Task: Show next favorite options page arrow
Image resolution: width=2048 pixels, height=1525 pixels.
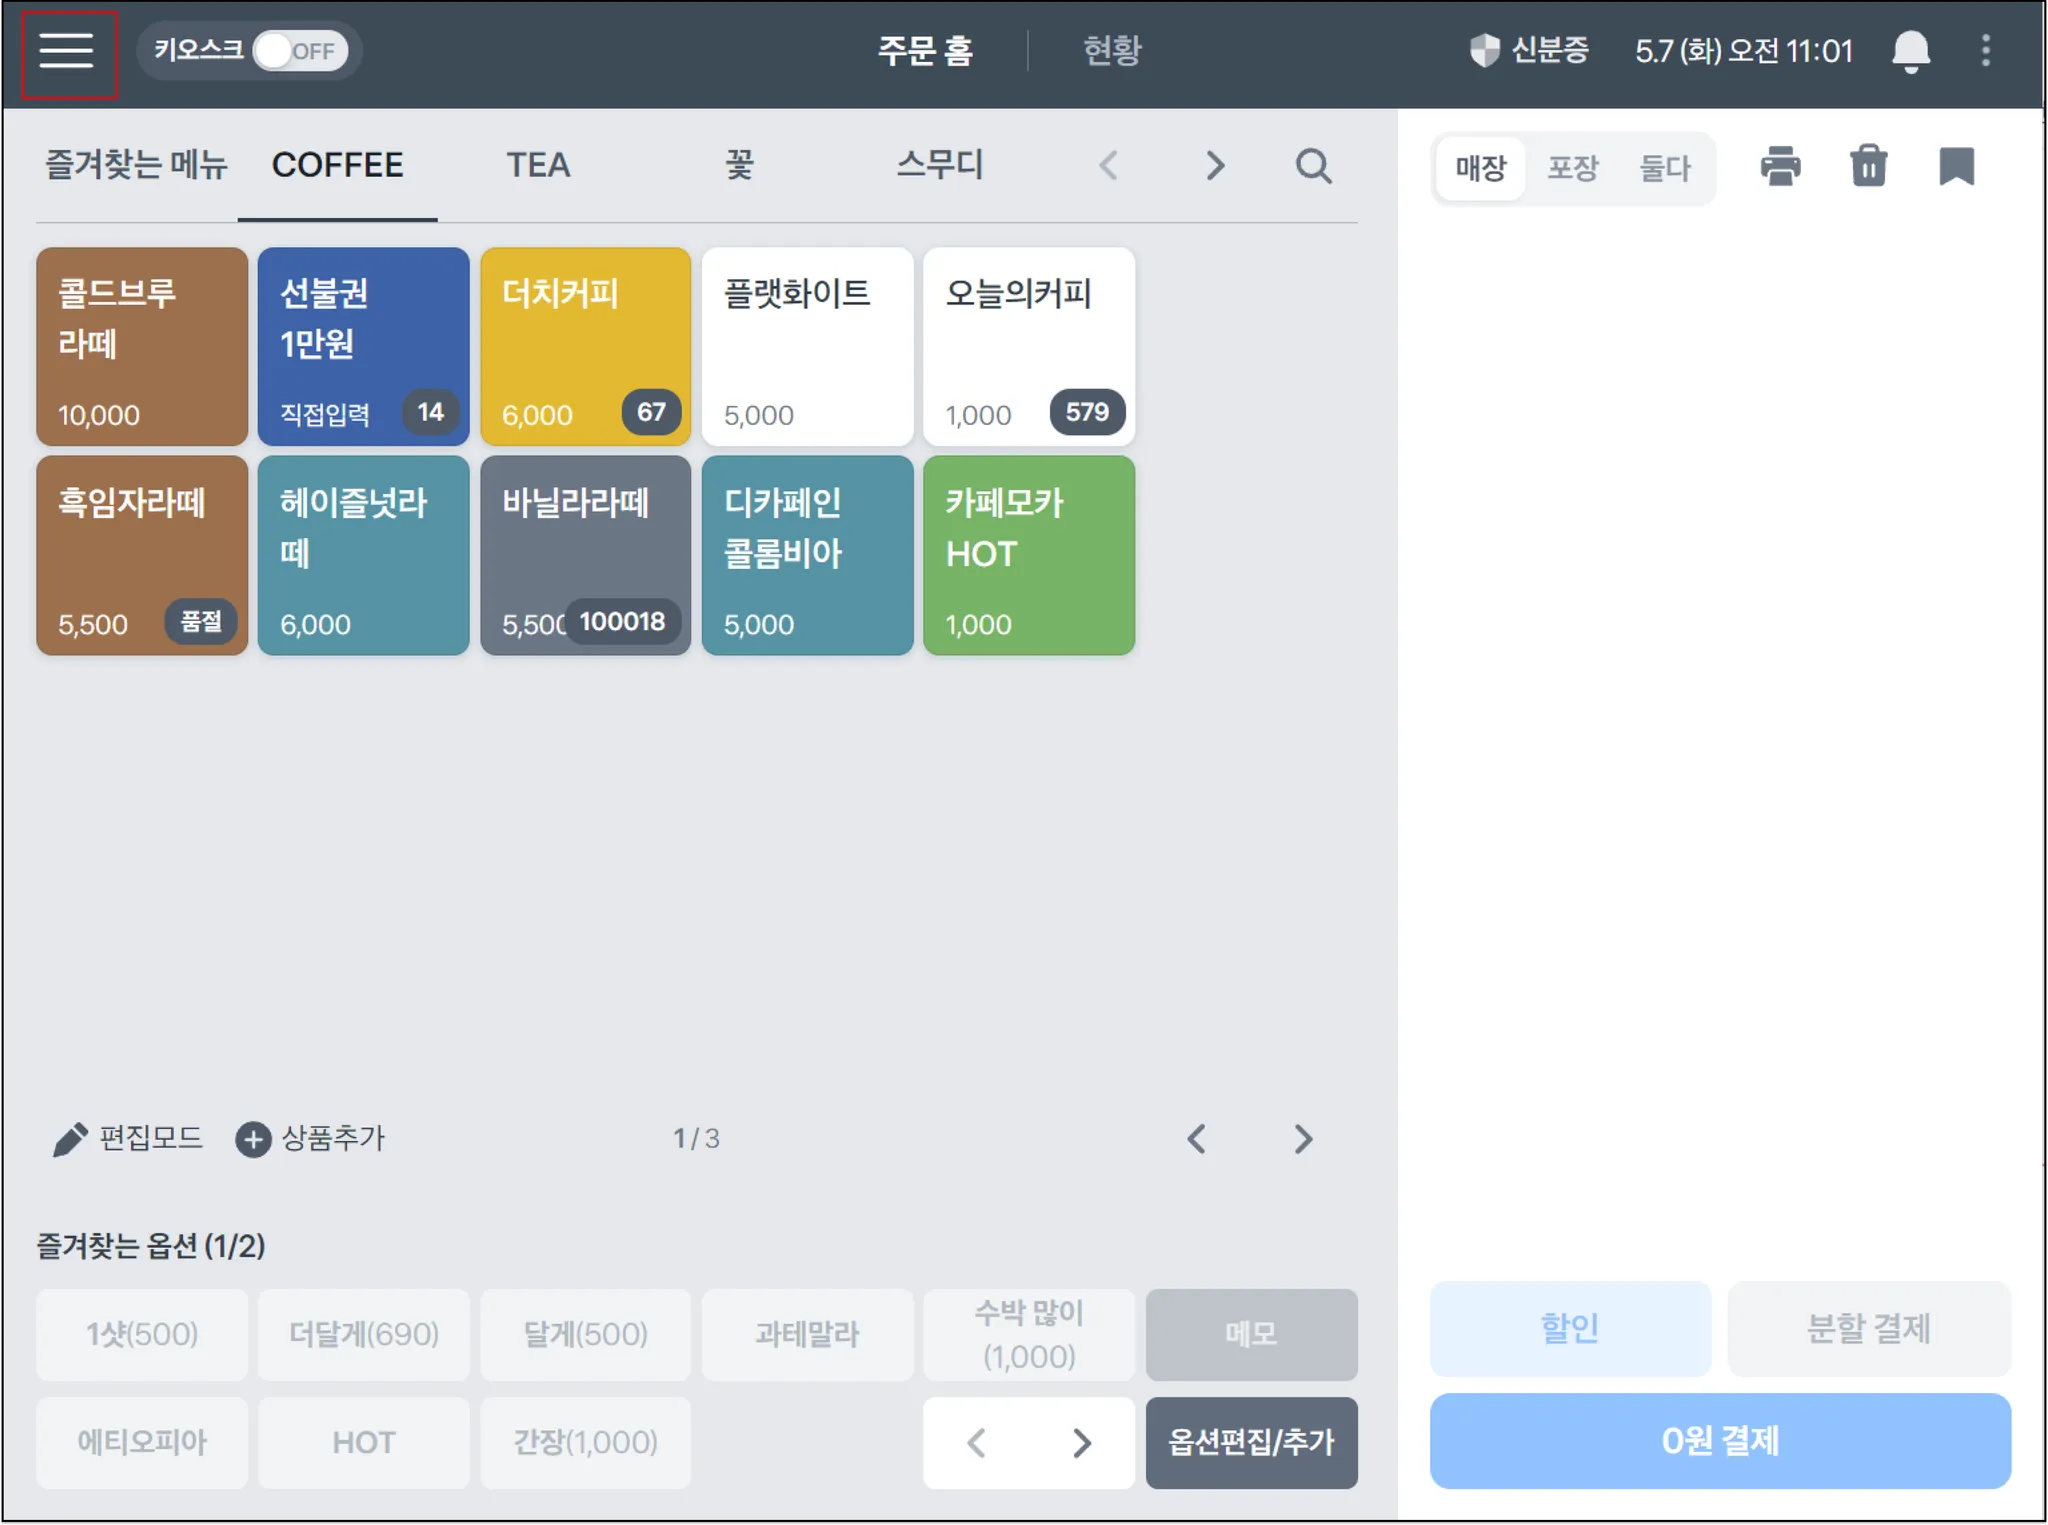Action: tap(1081, 1443)
